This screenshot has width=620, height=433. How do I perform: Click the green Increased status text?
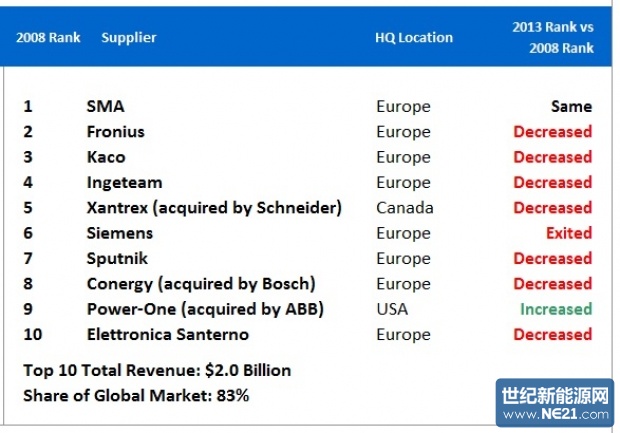555,309
